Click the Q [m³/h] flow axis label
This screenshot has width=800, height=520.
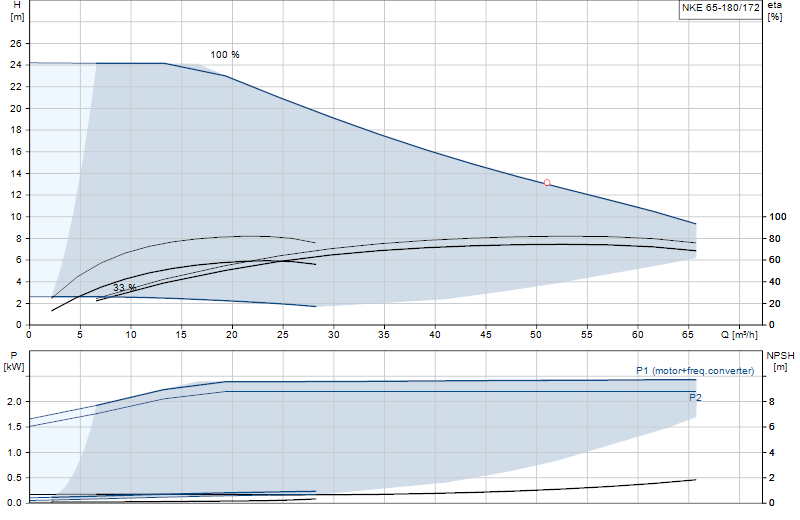[x=739, y=335]
